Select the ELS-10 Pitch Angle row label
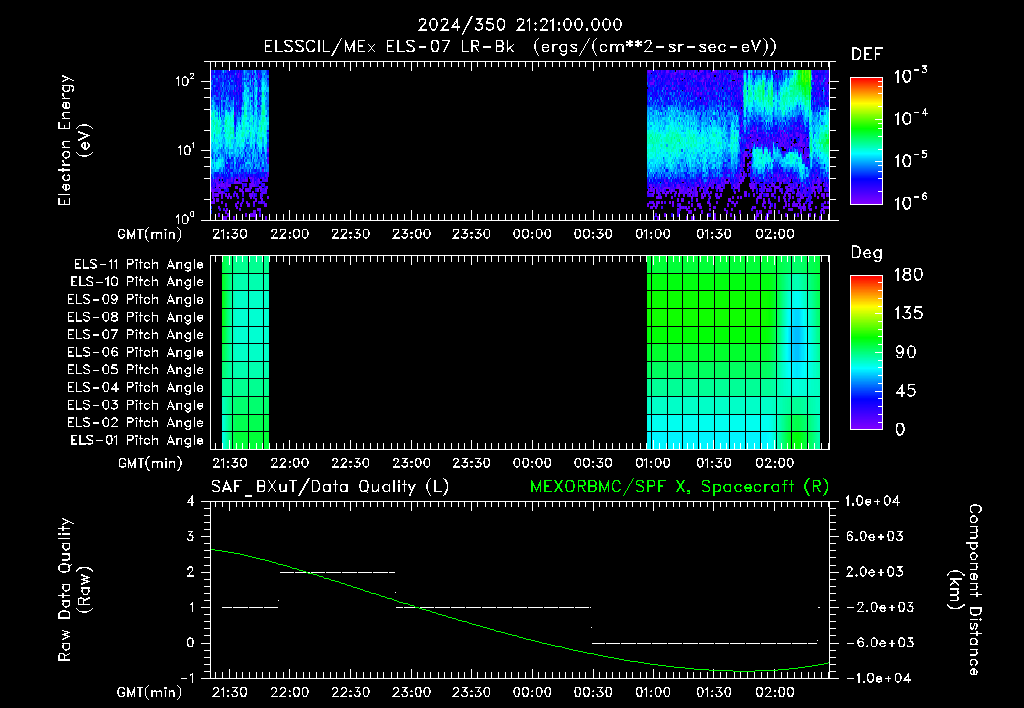 pos(137,282)
